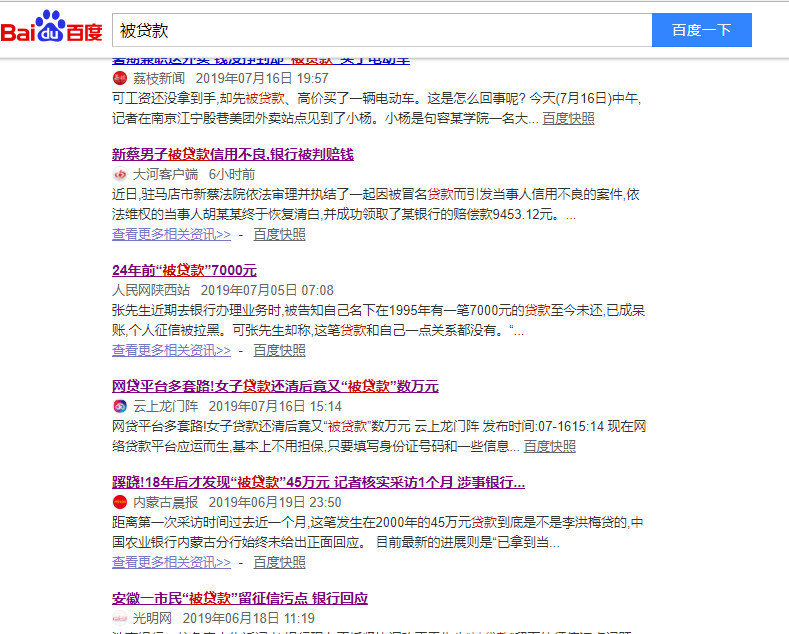Click the 云上龙门阵 source name
This screenshot has width=789, height=634.
[166, 406]
